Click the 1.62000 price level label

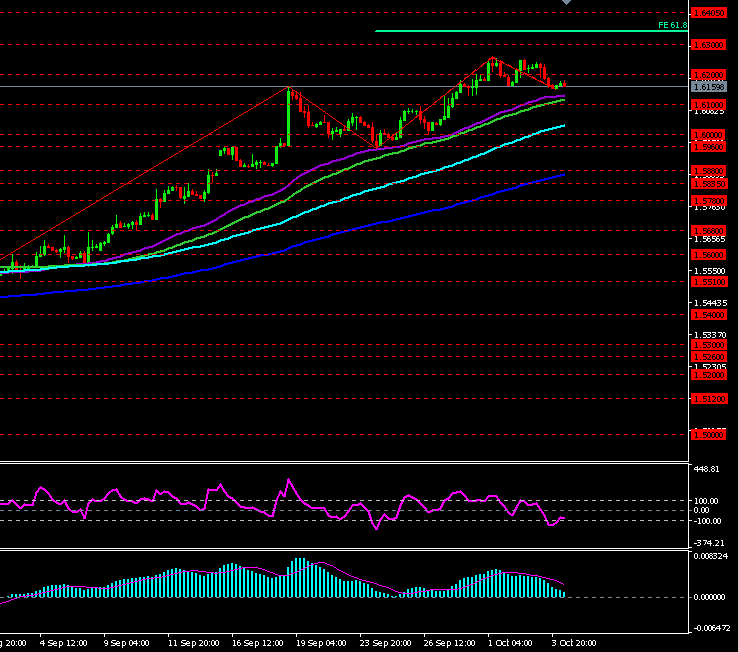click(x=709, y=75)
